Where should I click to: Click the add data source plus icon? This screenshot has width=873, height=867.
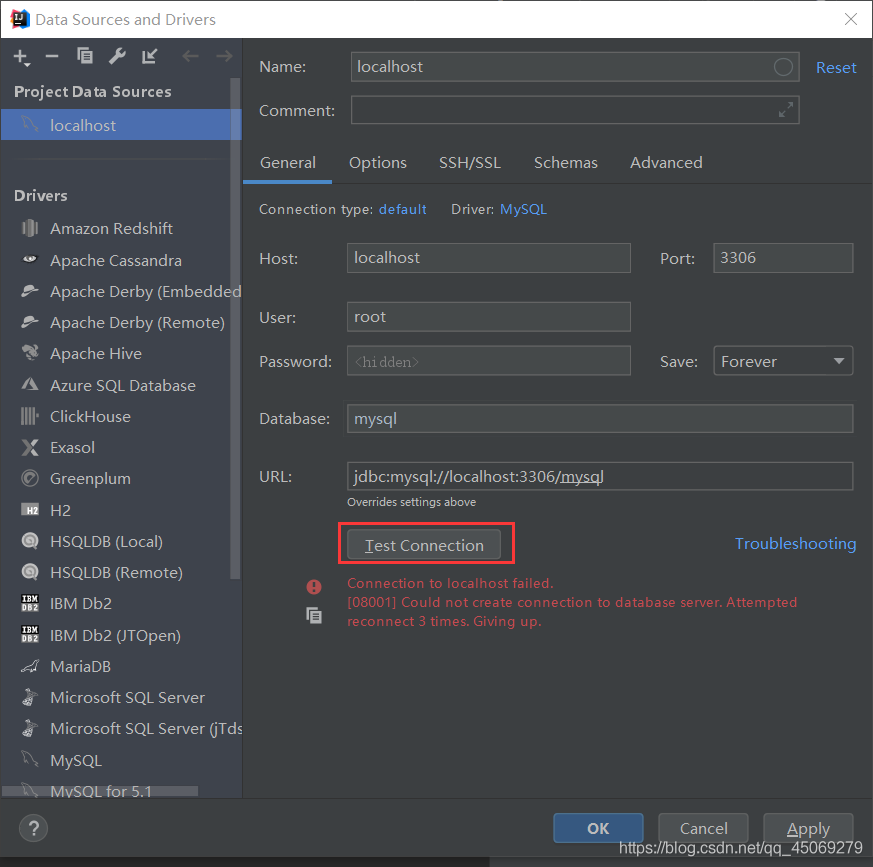point(20,56)
